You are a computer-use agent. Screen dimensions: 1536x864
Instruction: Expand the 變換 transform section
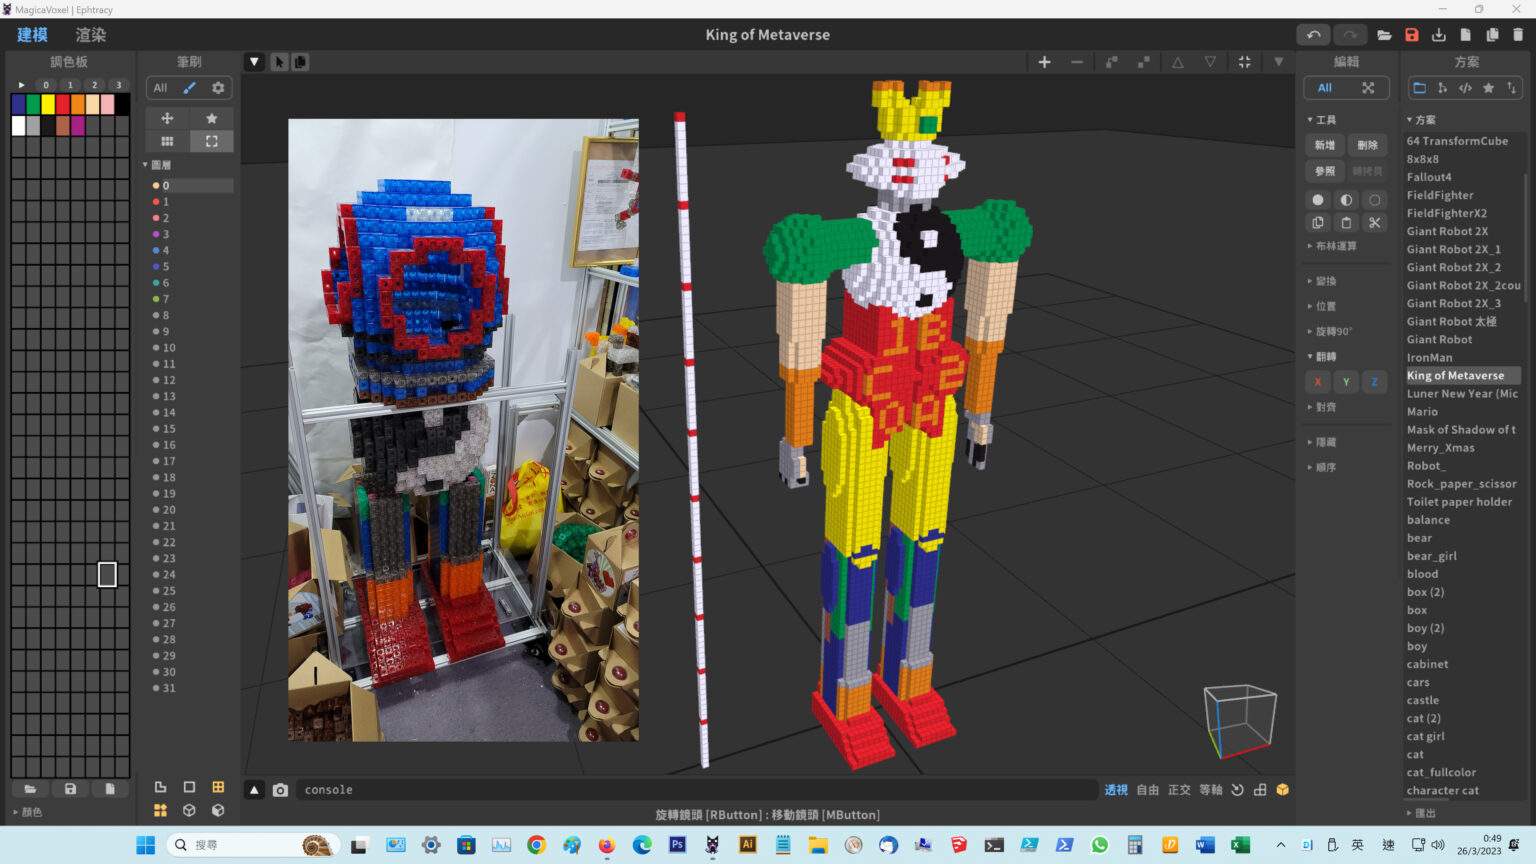(x=1321, y=281)
